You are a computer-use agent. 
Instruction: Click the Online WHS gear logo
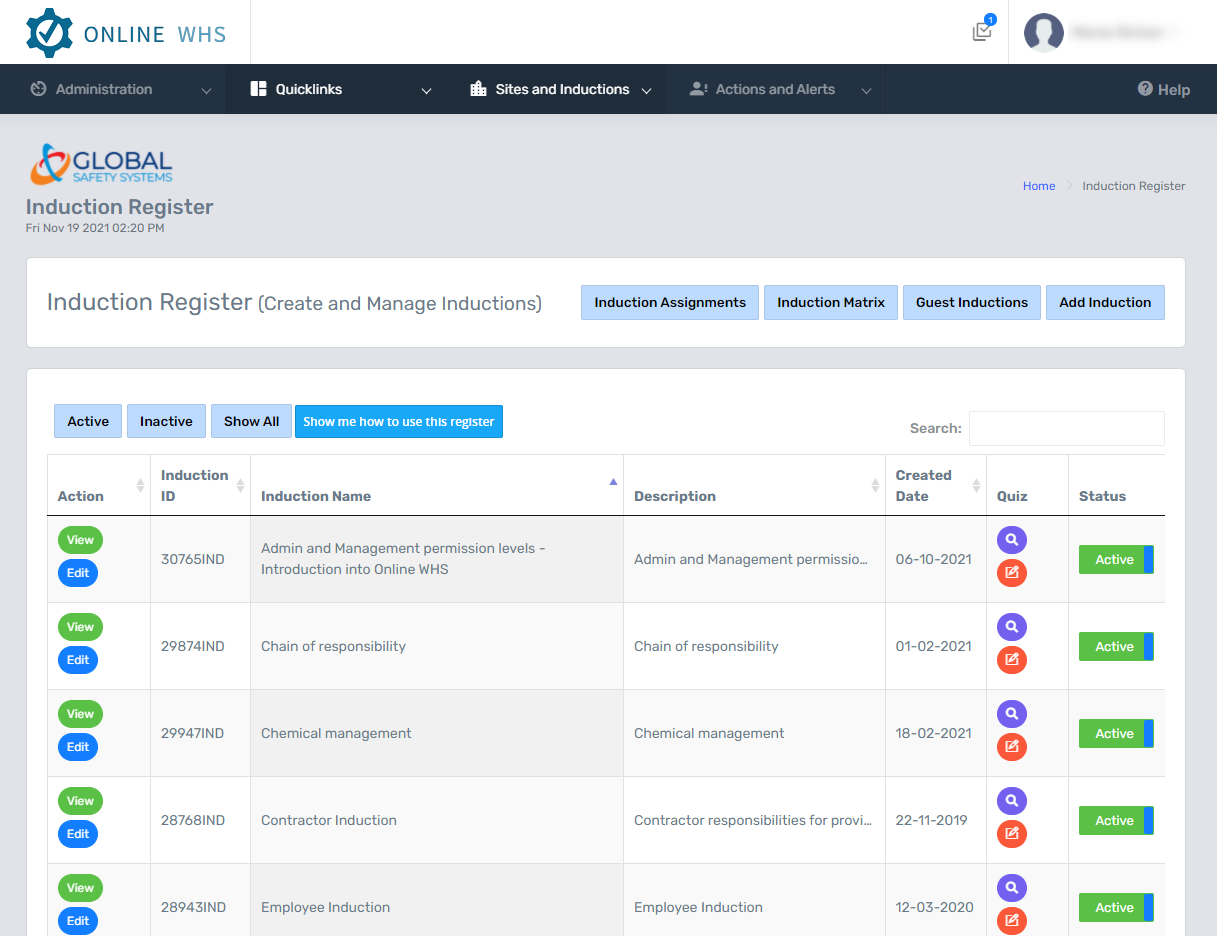(x=49, y=33)
